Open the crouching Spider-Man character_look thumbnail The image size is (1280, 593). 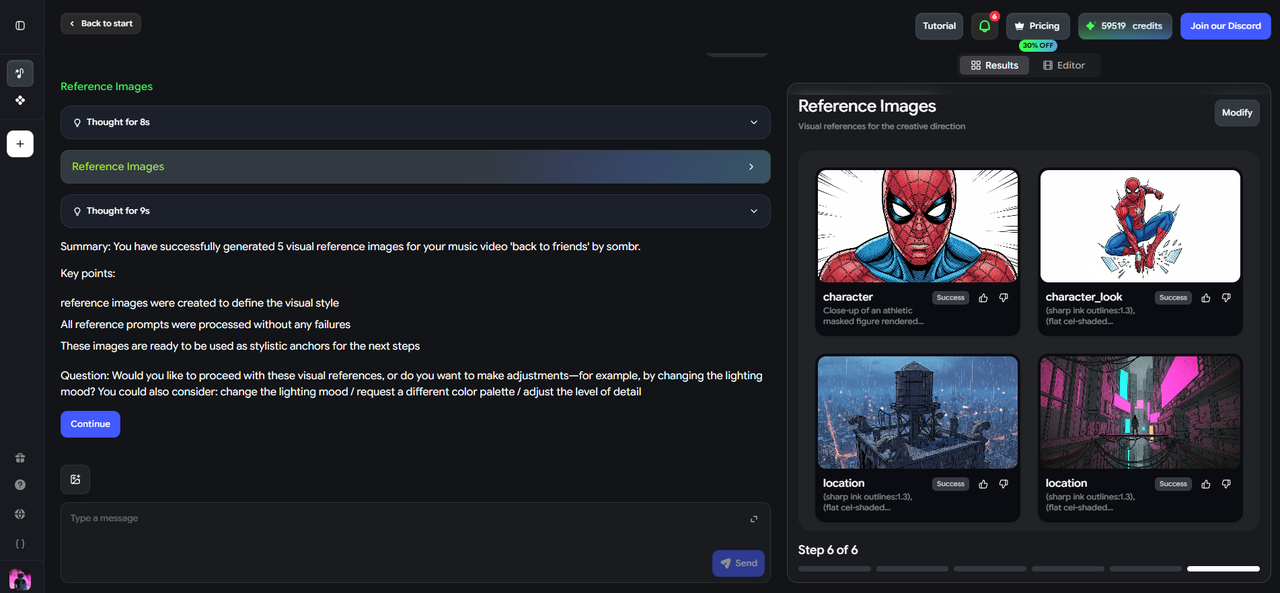(1140, 226)
